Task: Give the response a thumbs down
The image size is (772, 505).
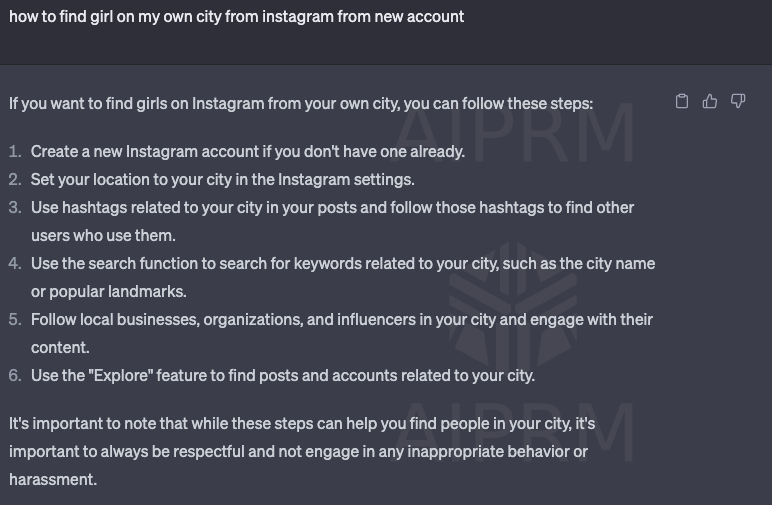Action: [738, 101]
